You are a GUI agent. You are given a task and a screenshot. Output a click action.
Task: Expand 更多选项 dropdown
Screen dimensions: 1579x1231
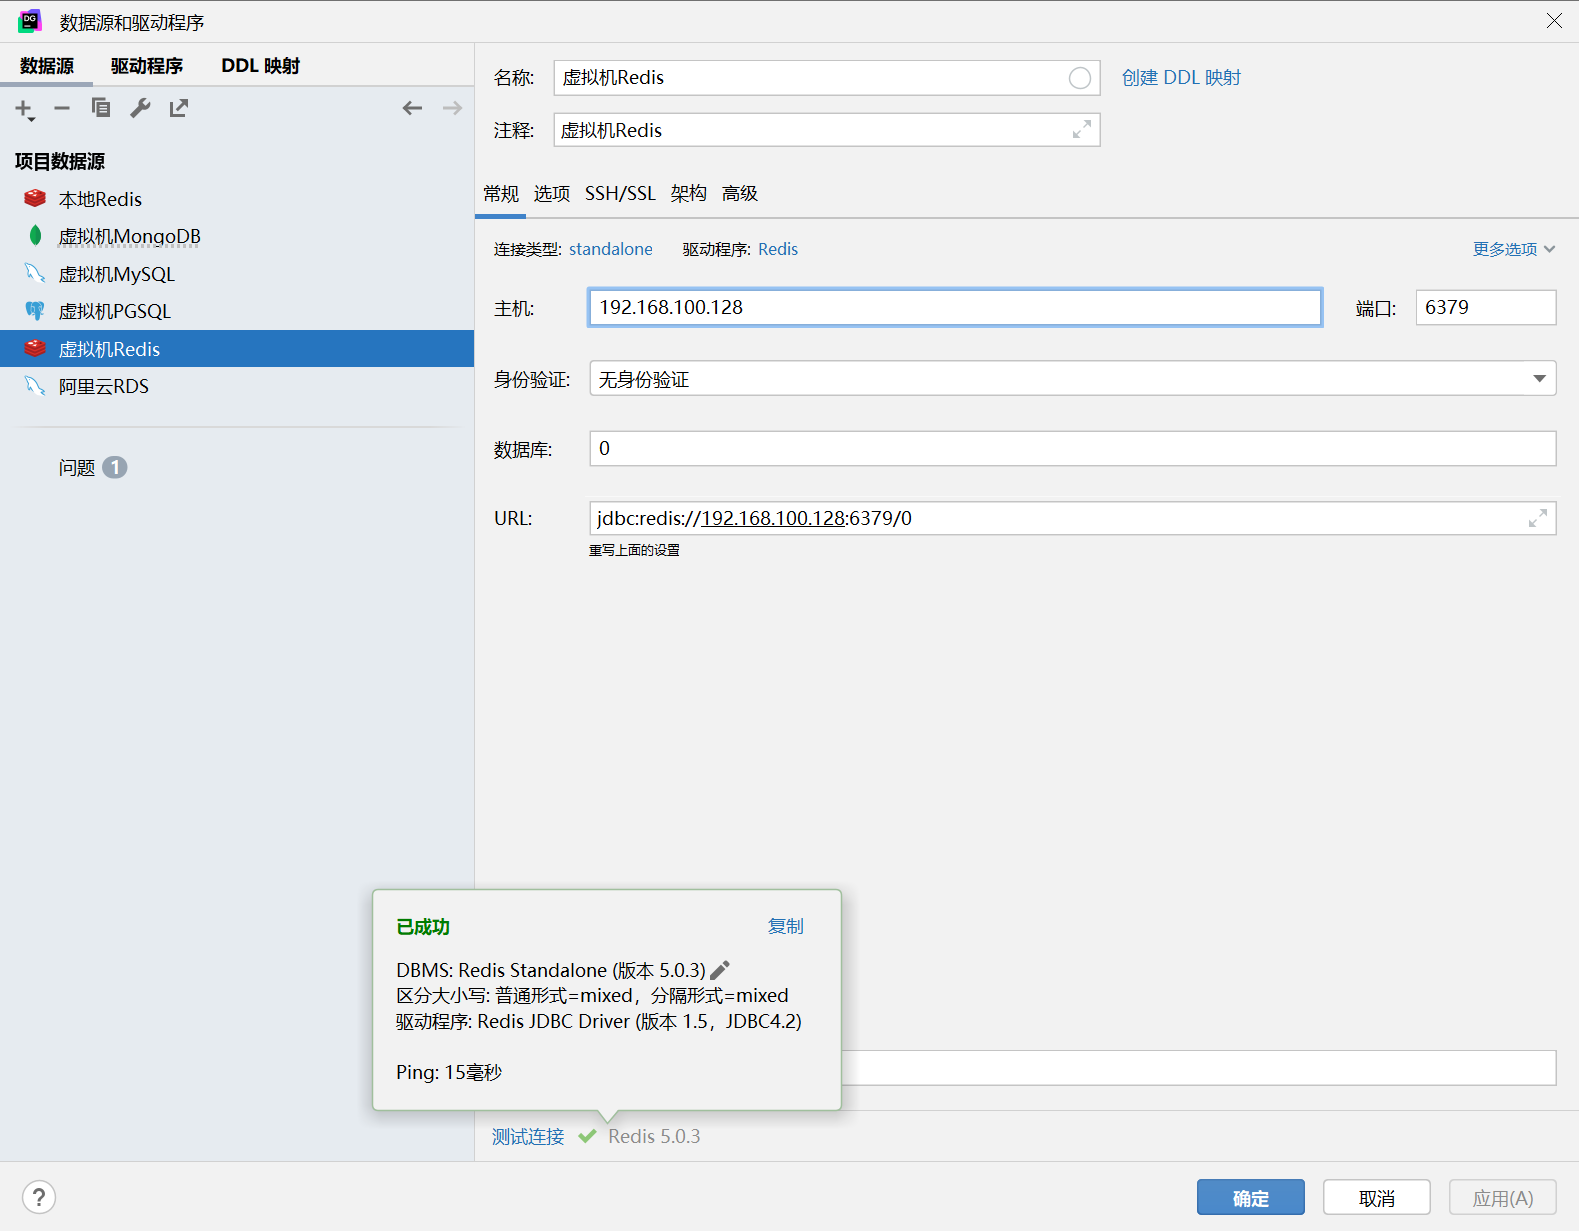point(1514,249)
